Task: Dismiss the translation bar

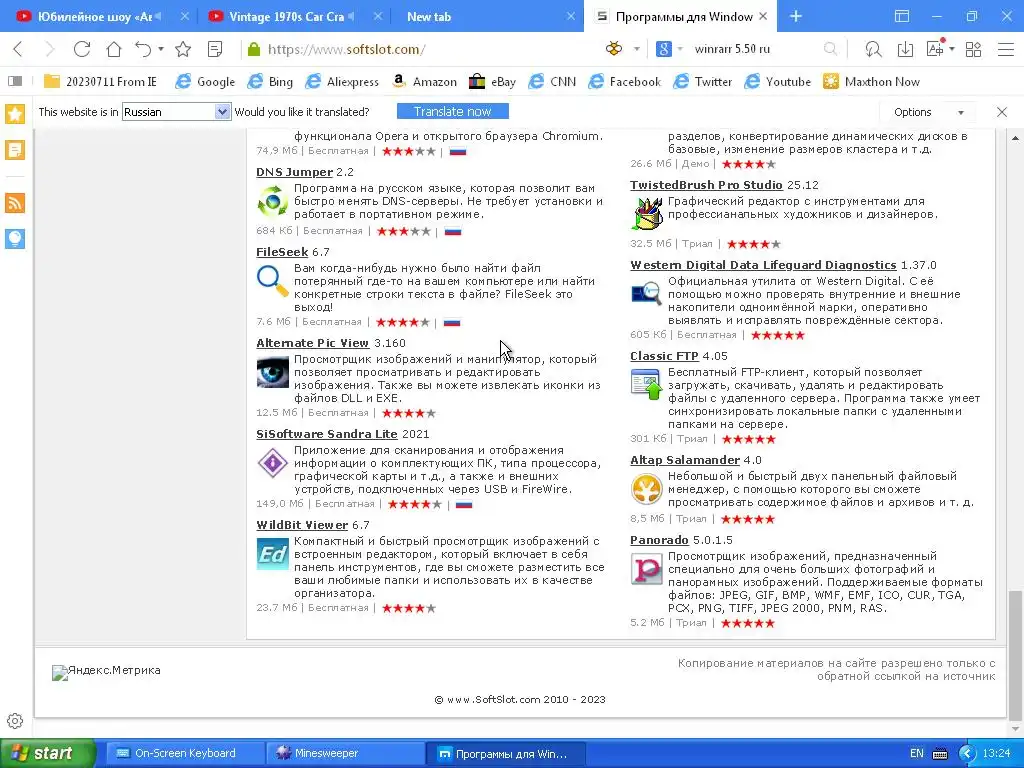Action: click(1002, 112)
